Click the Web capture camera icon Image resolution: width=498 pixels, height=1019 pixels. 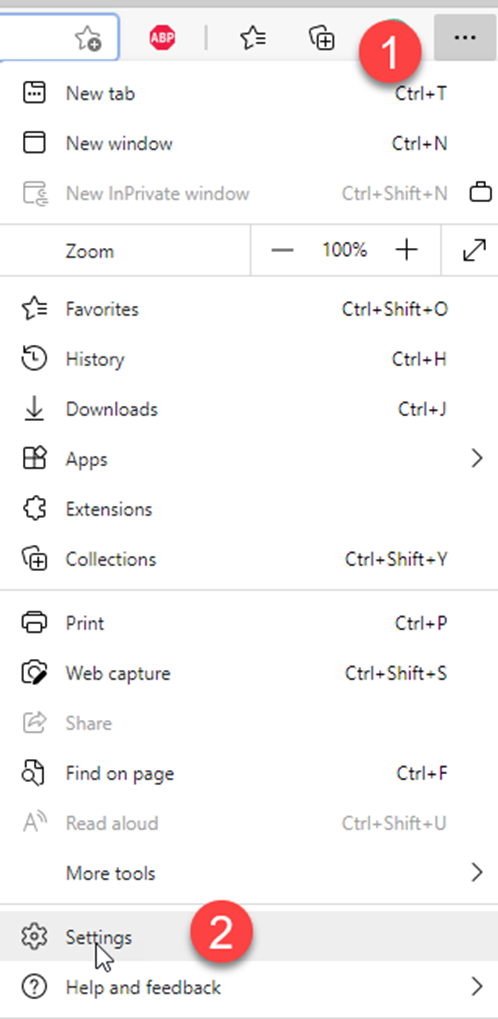34,673
